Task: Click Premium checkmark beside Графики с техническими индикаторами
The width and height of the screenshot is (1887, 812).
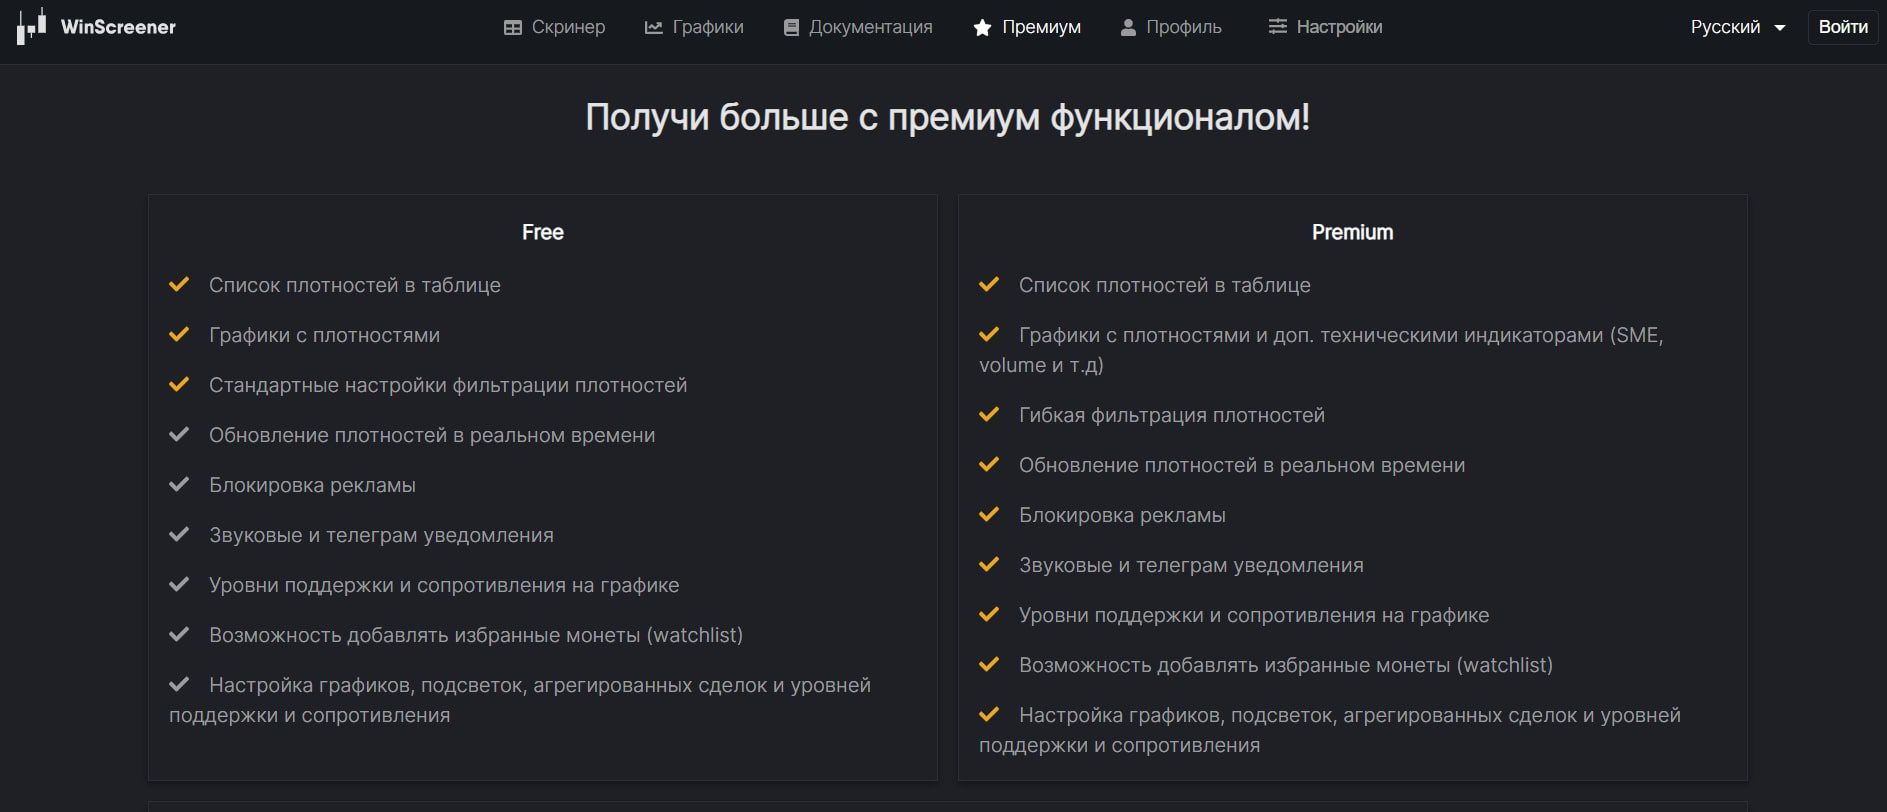Action: [989, 335]
